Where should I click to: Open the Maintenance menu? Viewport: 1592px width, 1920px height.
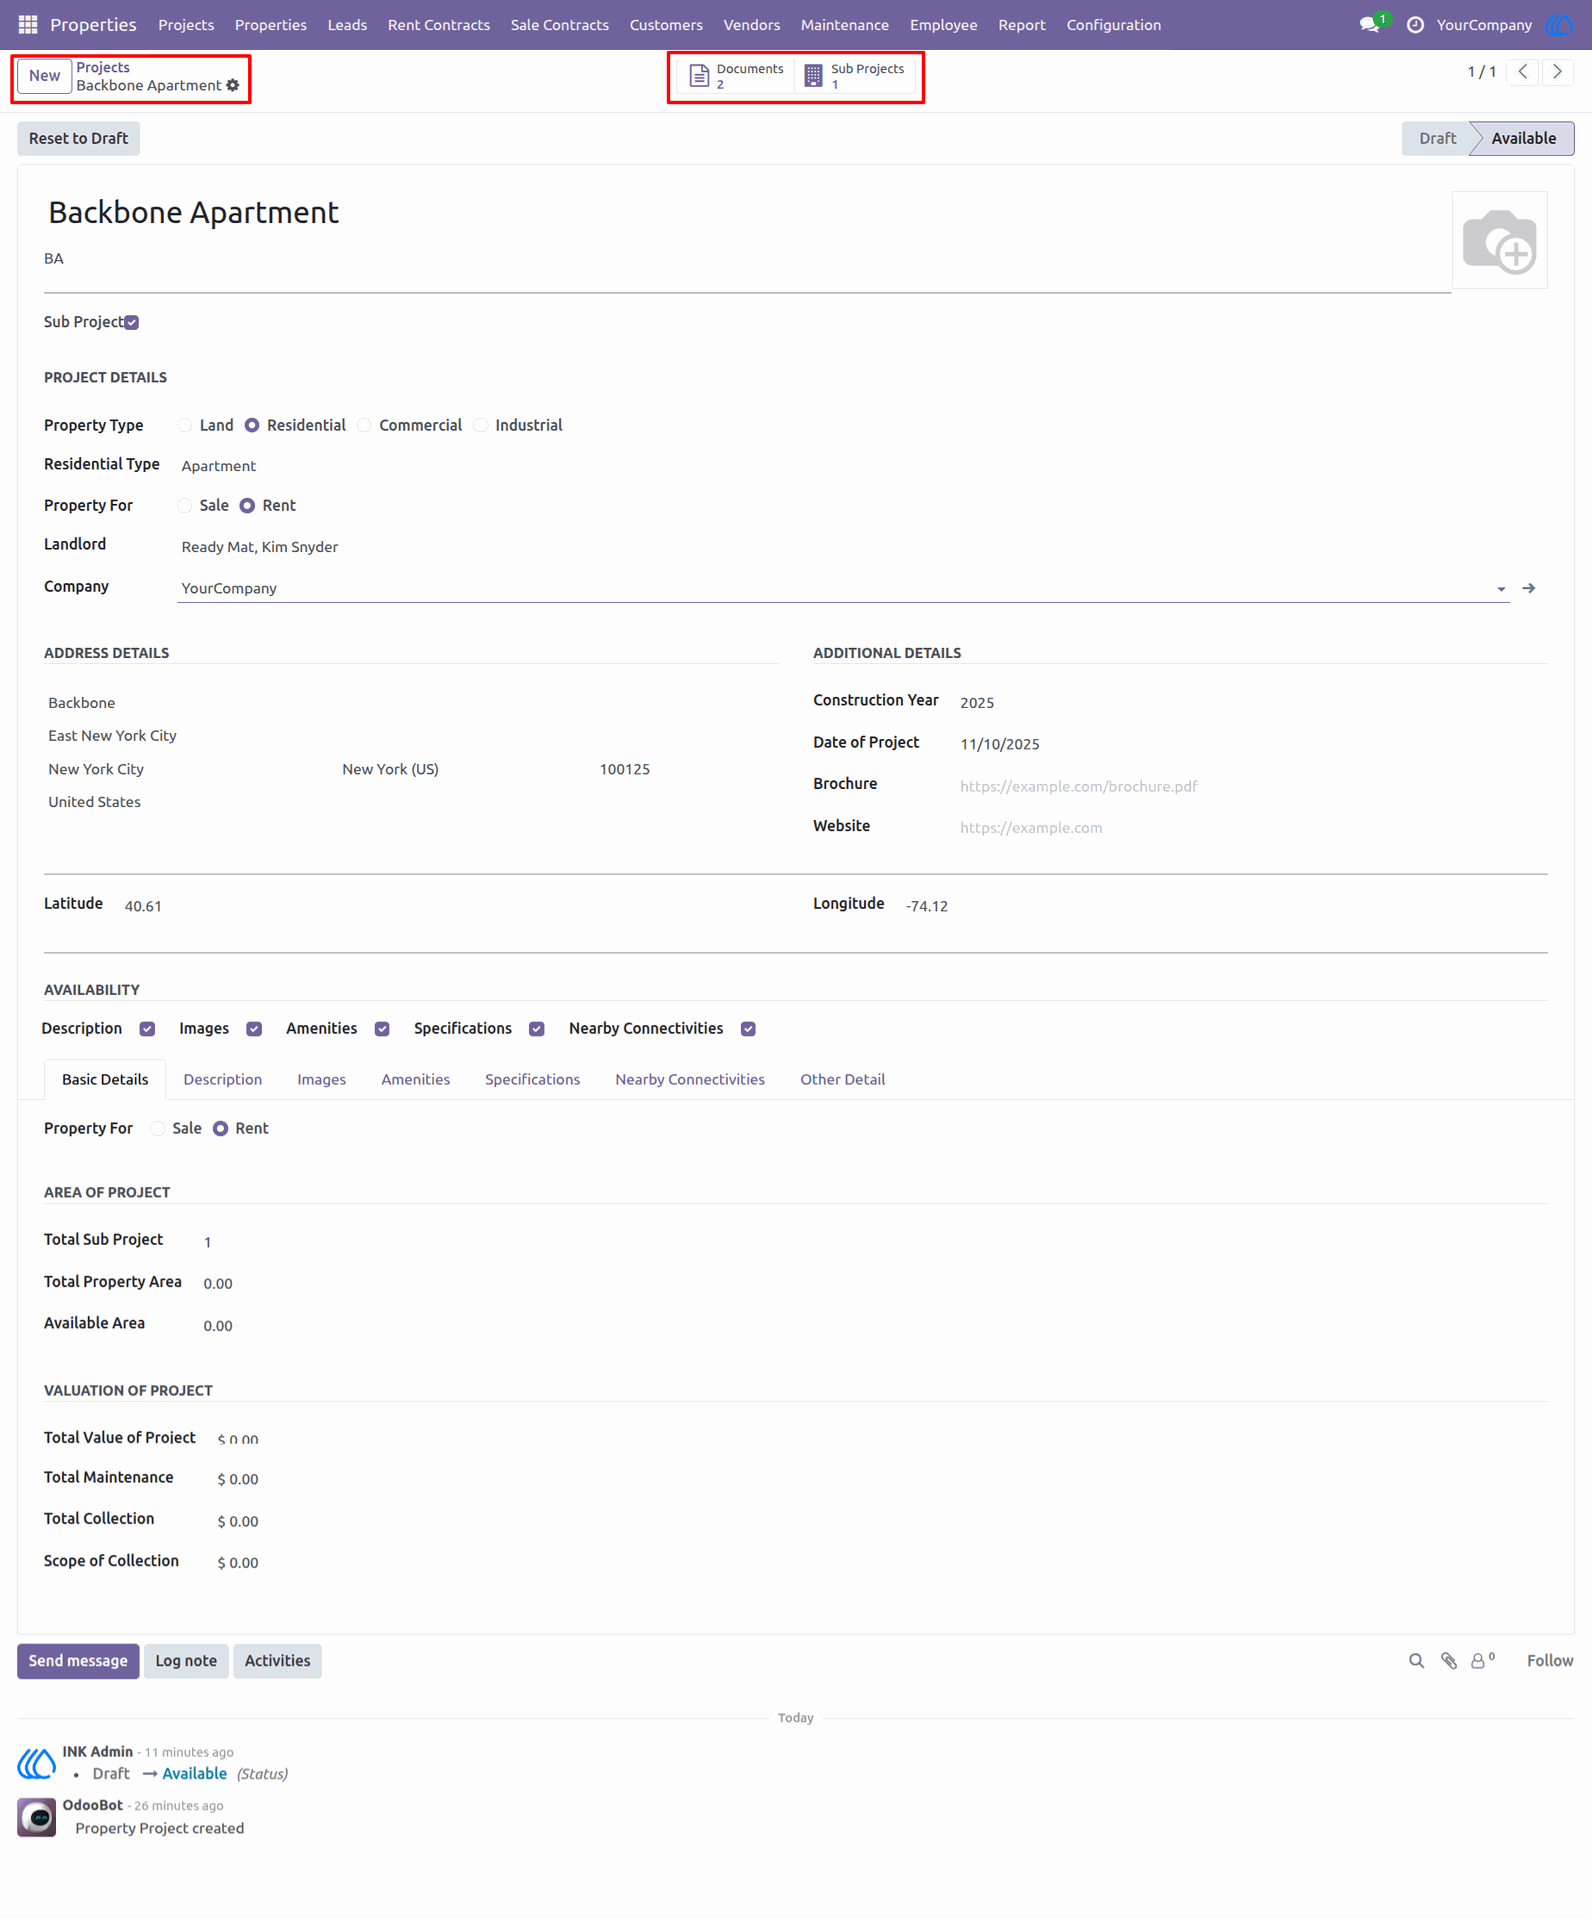click(844, 25)
